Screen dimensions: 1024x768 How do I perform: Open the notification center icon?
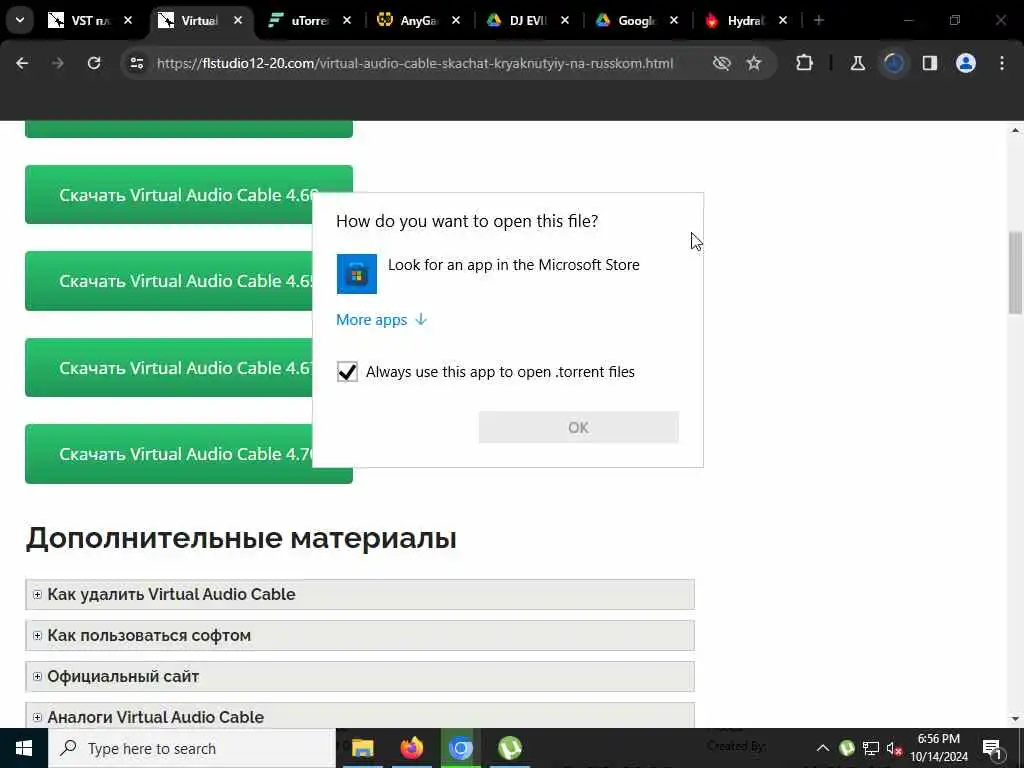pyautogui.click(x=992, y=748)
